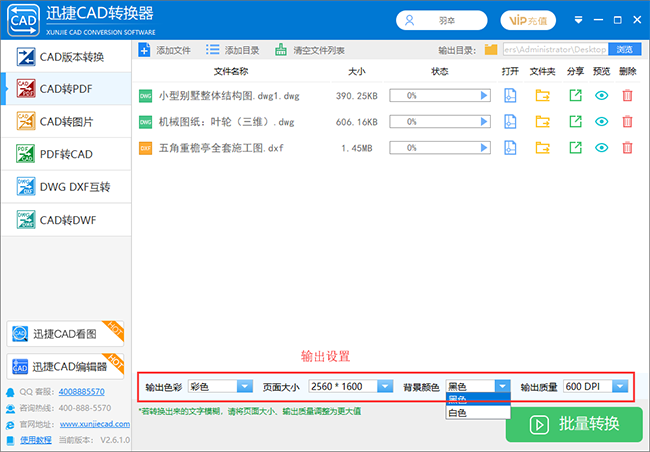Toggle preview eye for 五角重檐亭 dxf row
Screen dimensions: 650x452
tap(601, 148)
